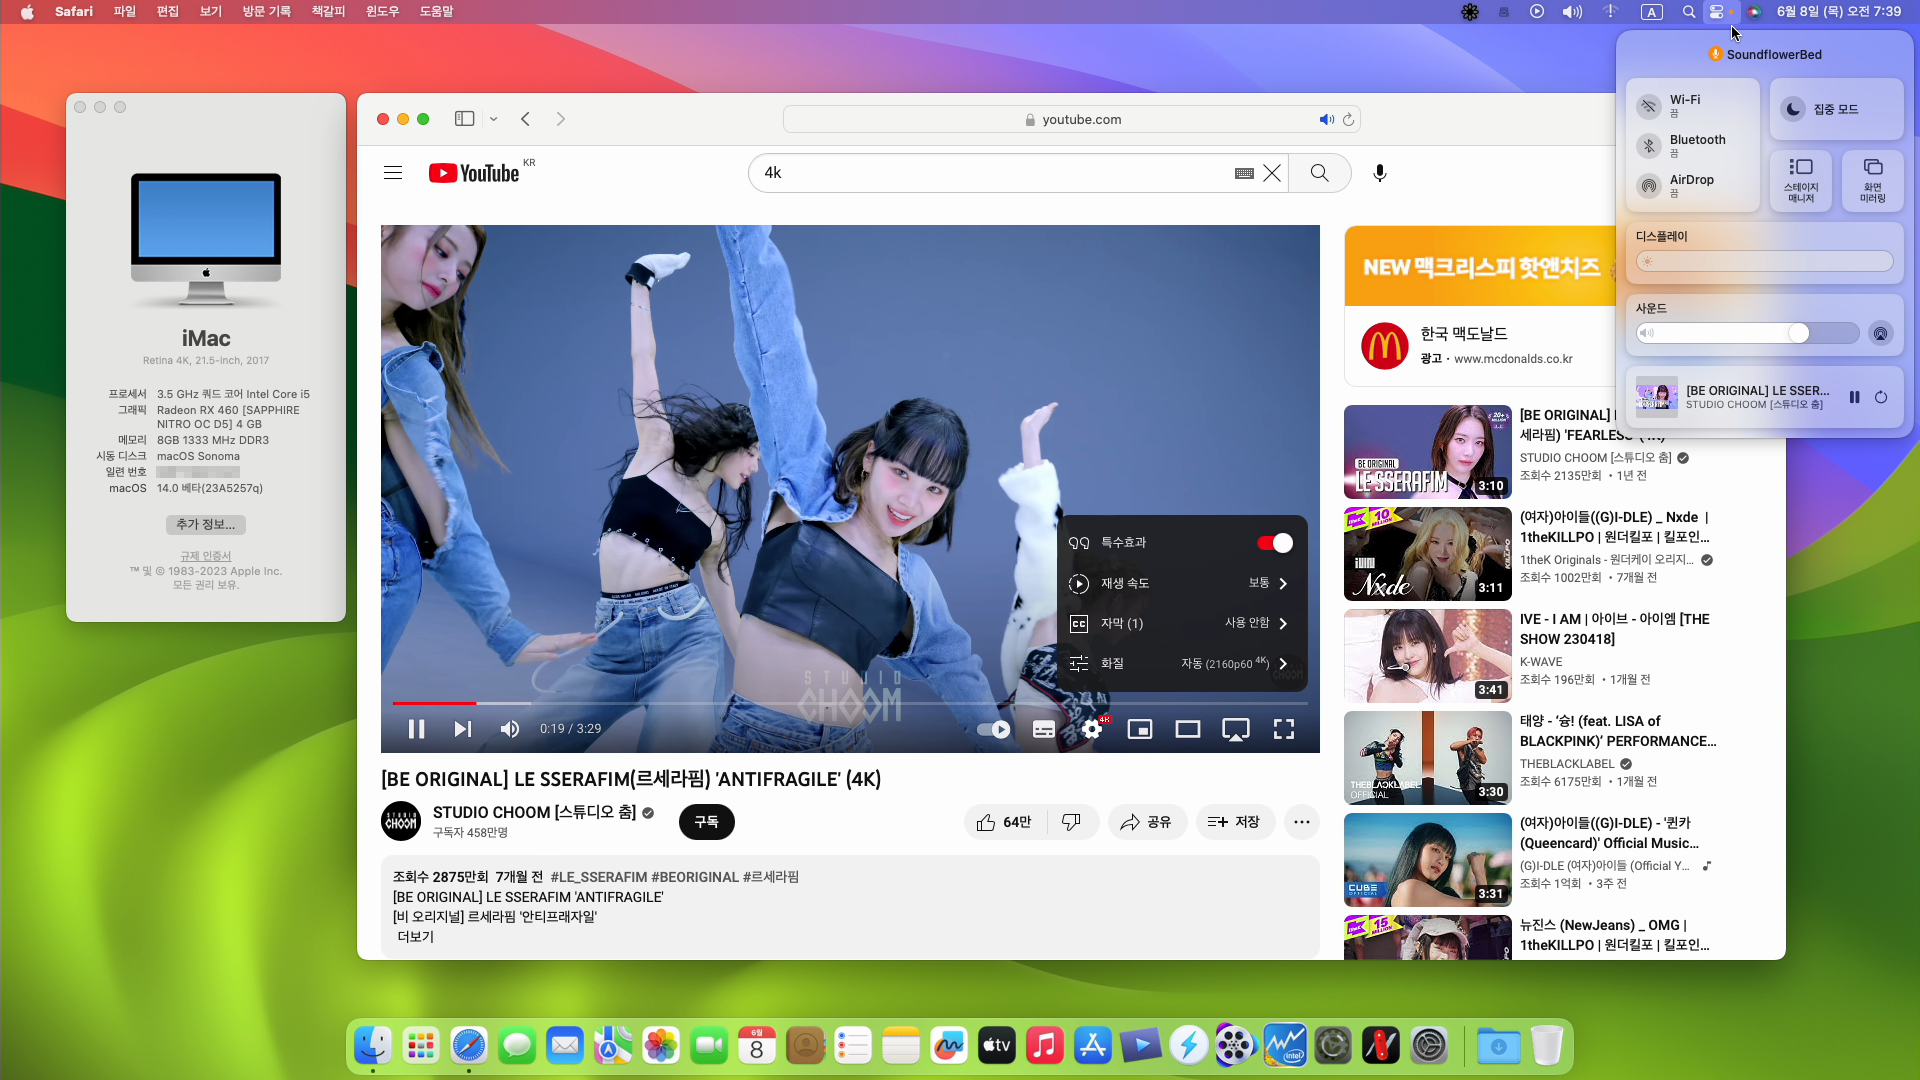The width and height of the screenshot is (1920, 1080).
Task: Pause Now Playing in Control Center
Action: tap(1855, 397)
